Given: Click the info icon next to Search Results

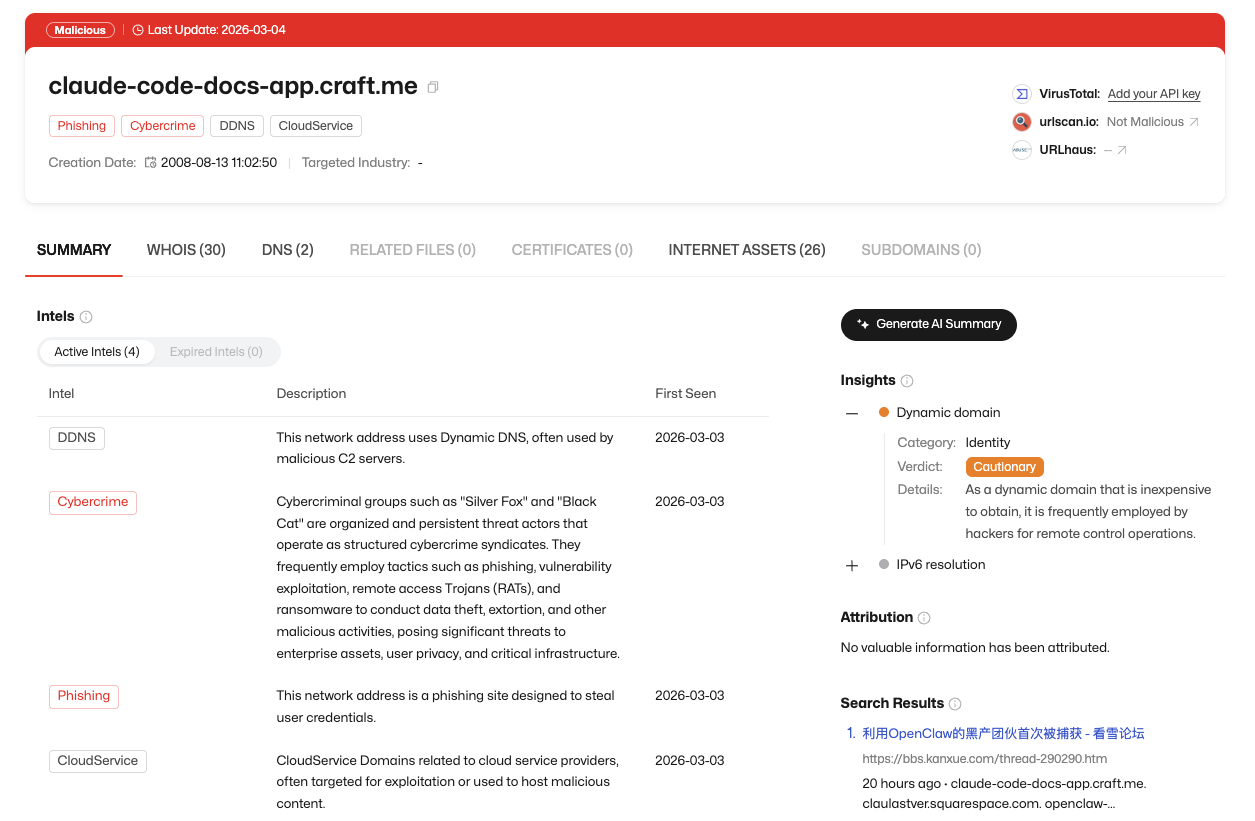Looking at the screenshot, I should pos(955,704).
